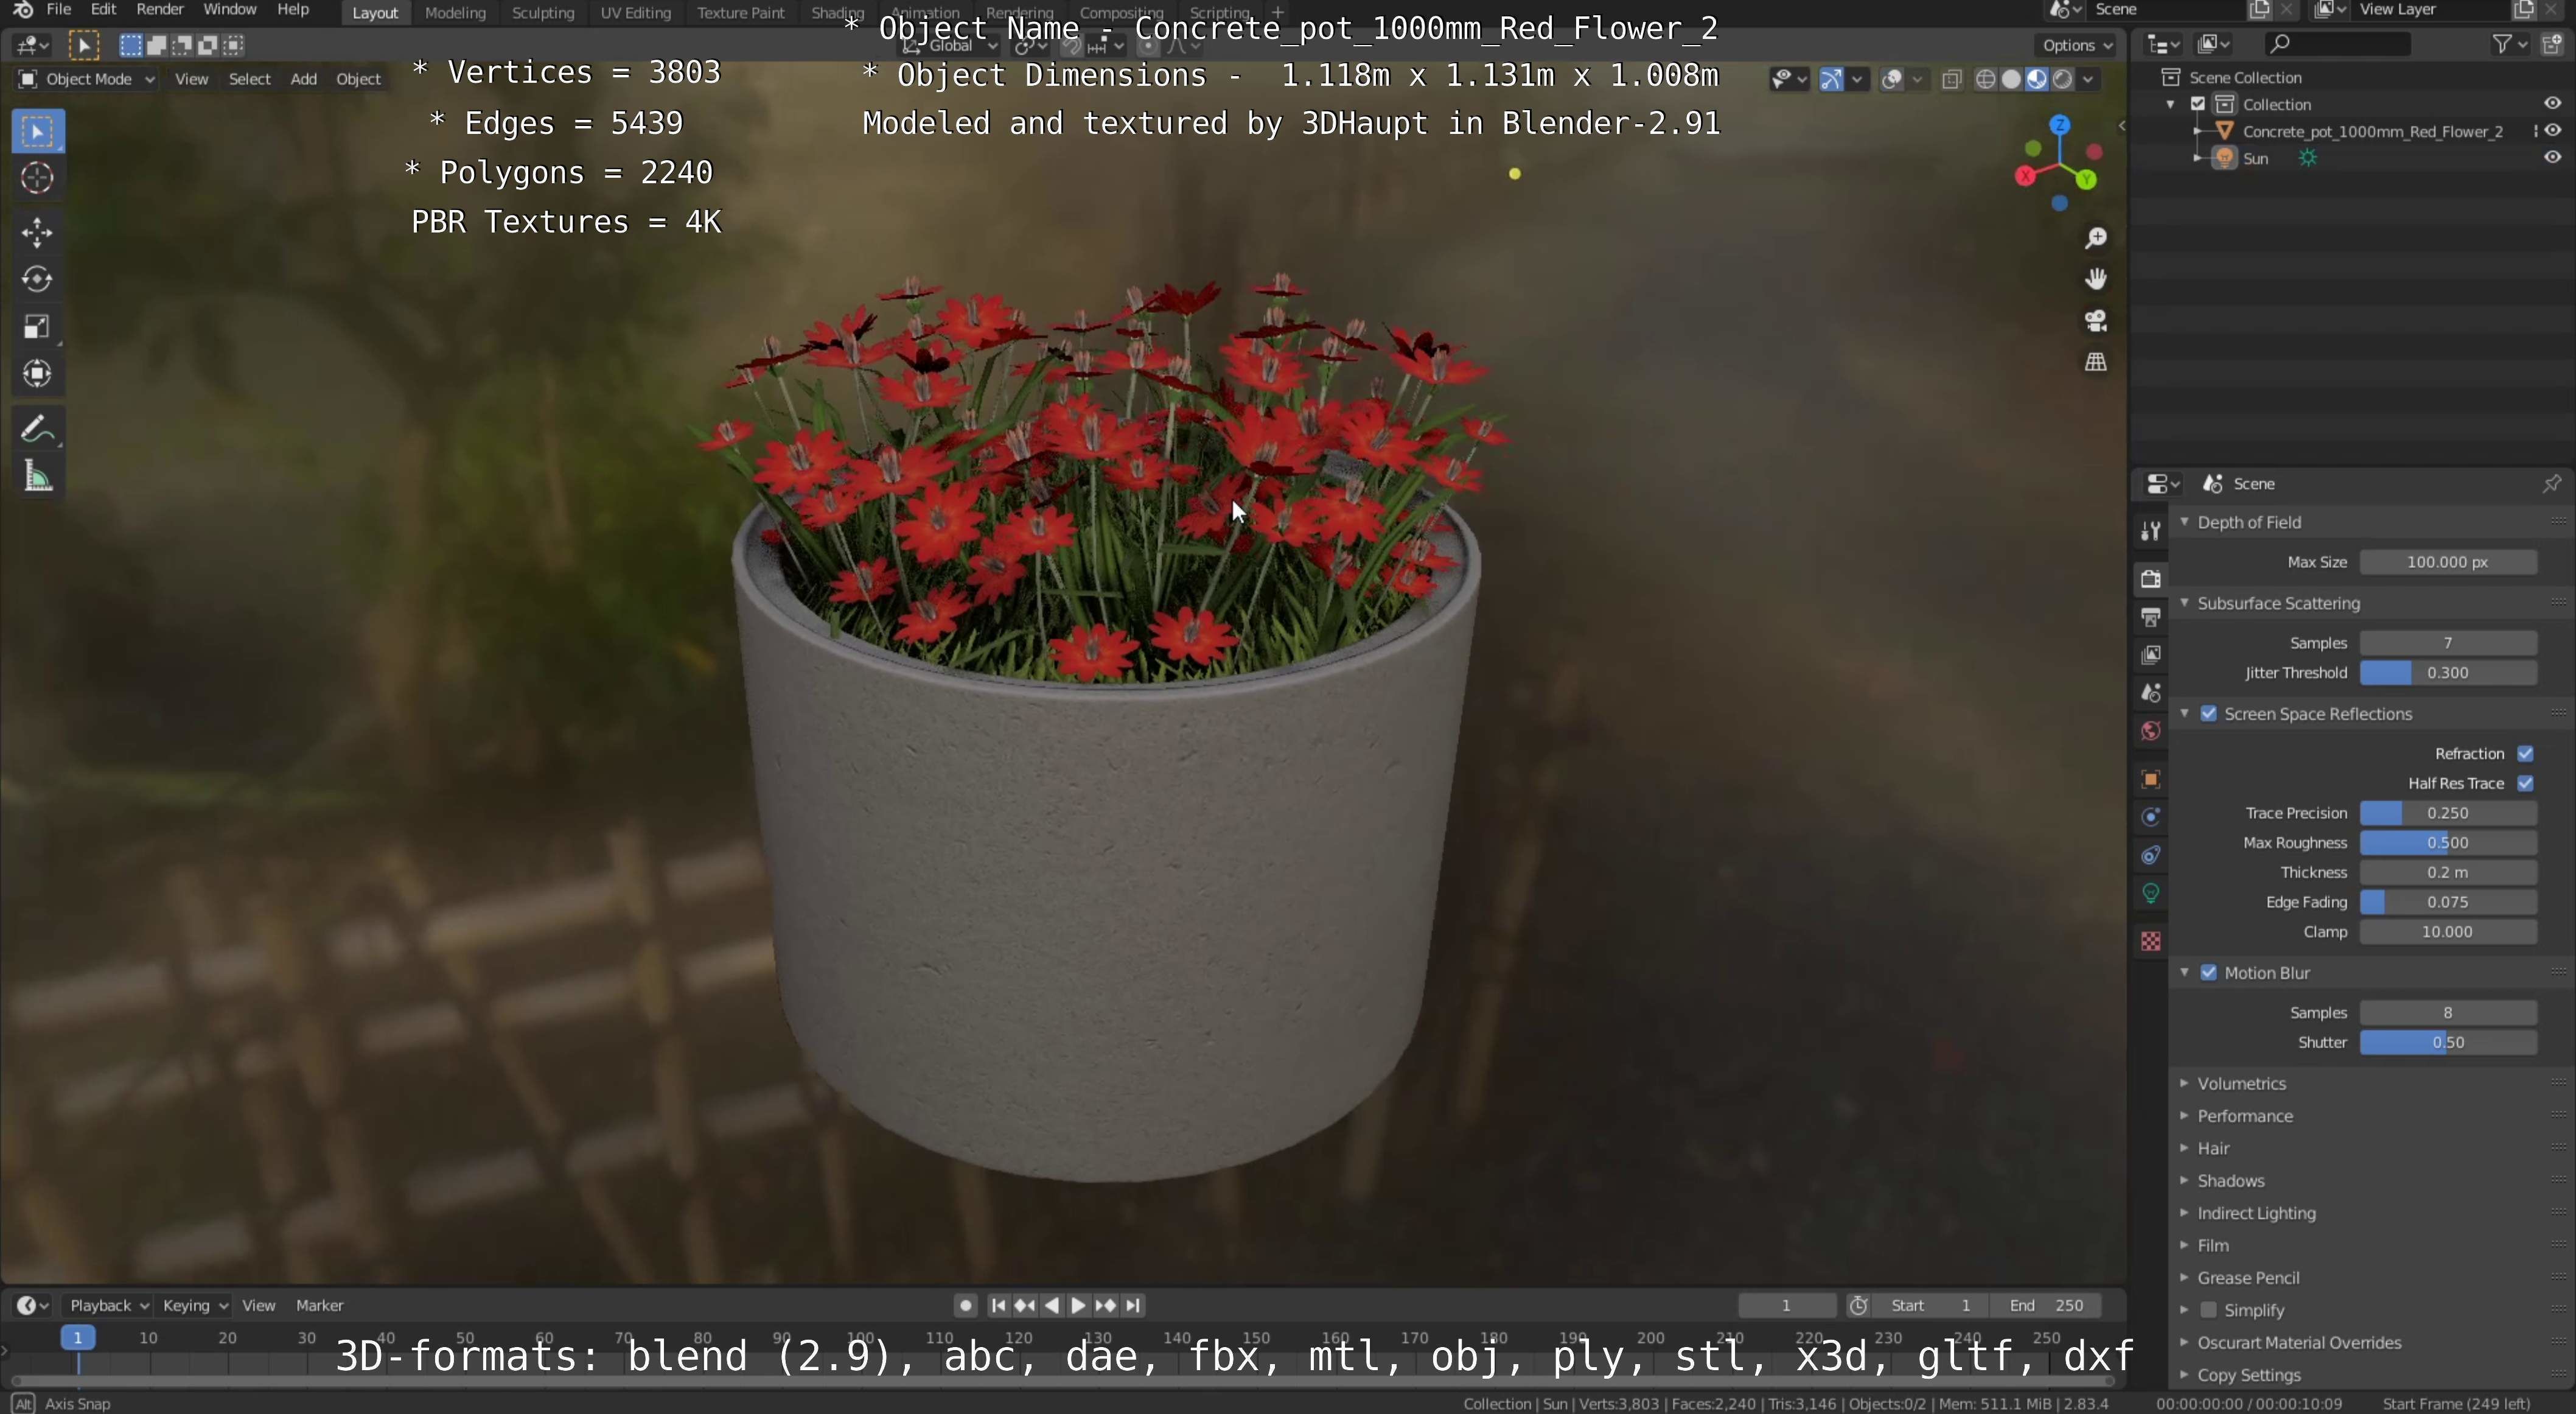Hide the Sun object with eye icon
Image resolution: width=2576 pixels, height=1414 pixels.
click(x=2553, y=158)
